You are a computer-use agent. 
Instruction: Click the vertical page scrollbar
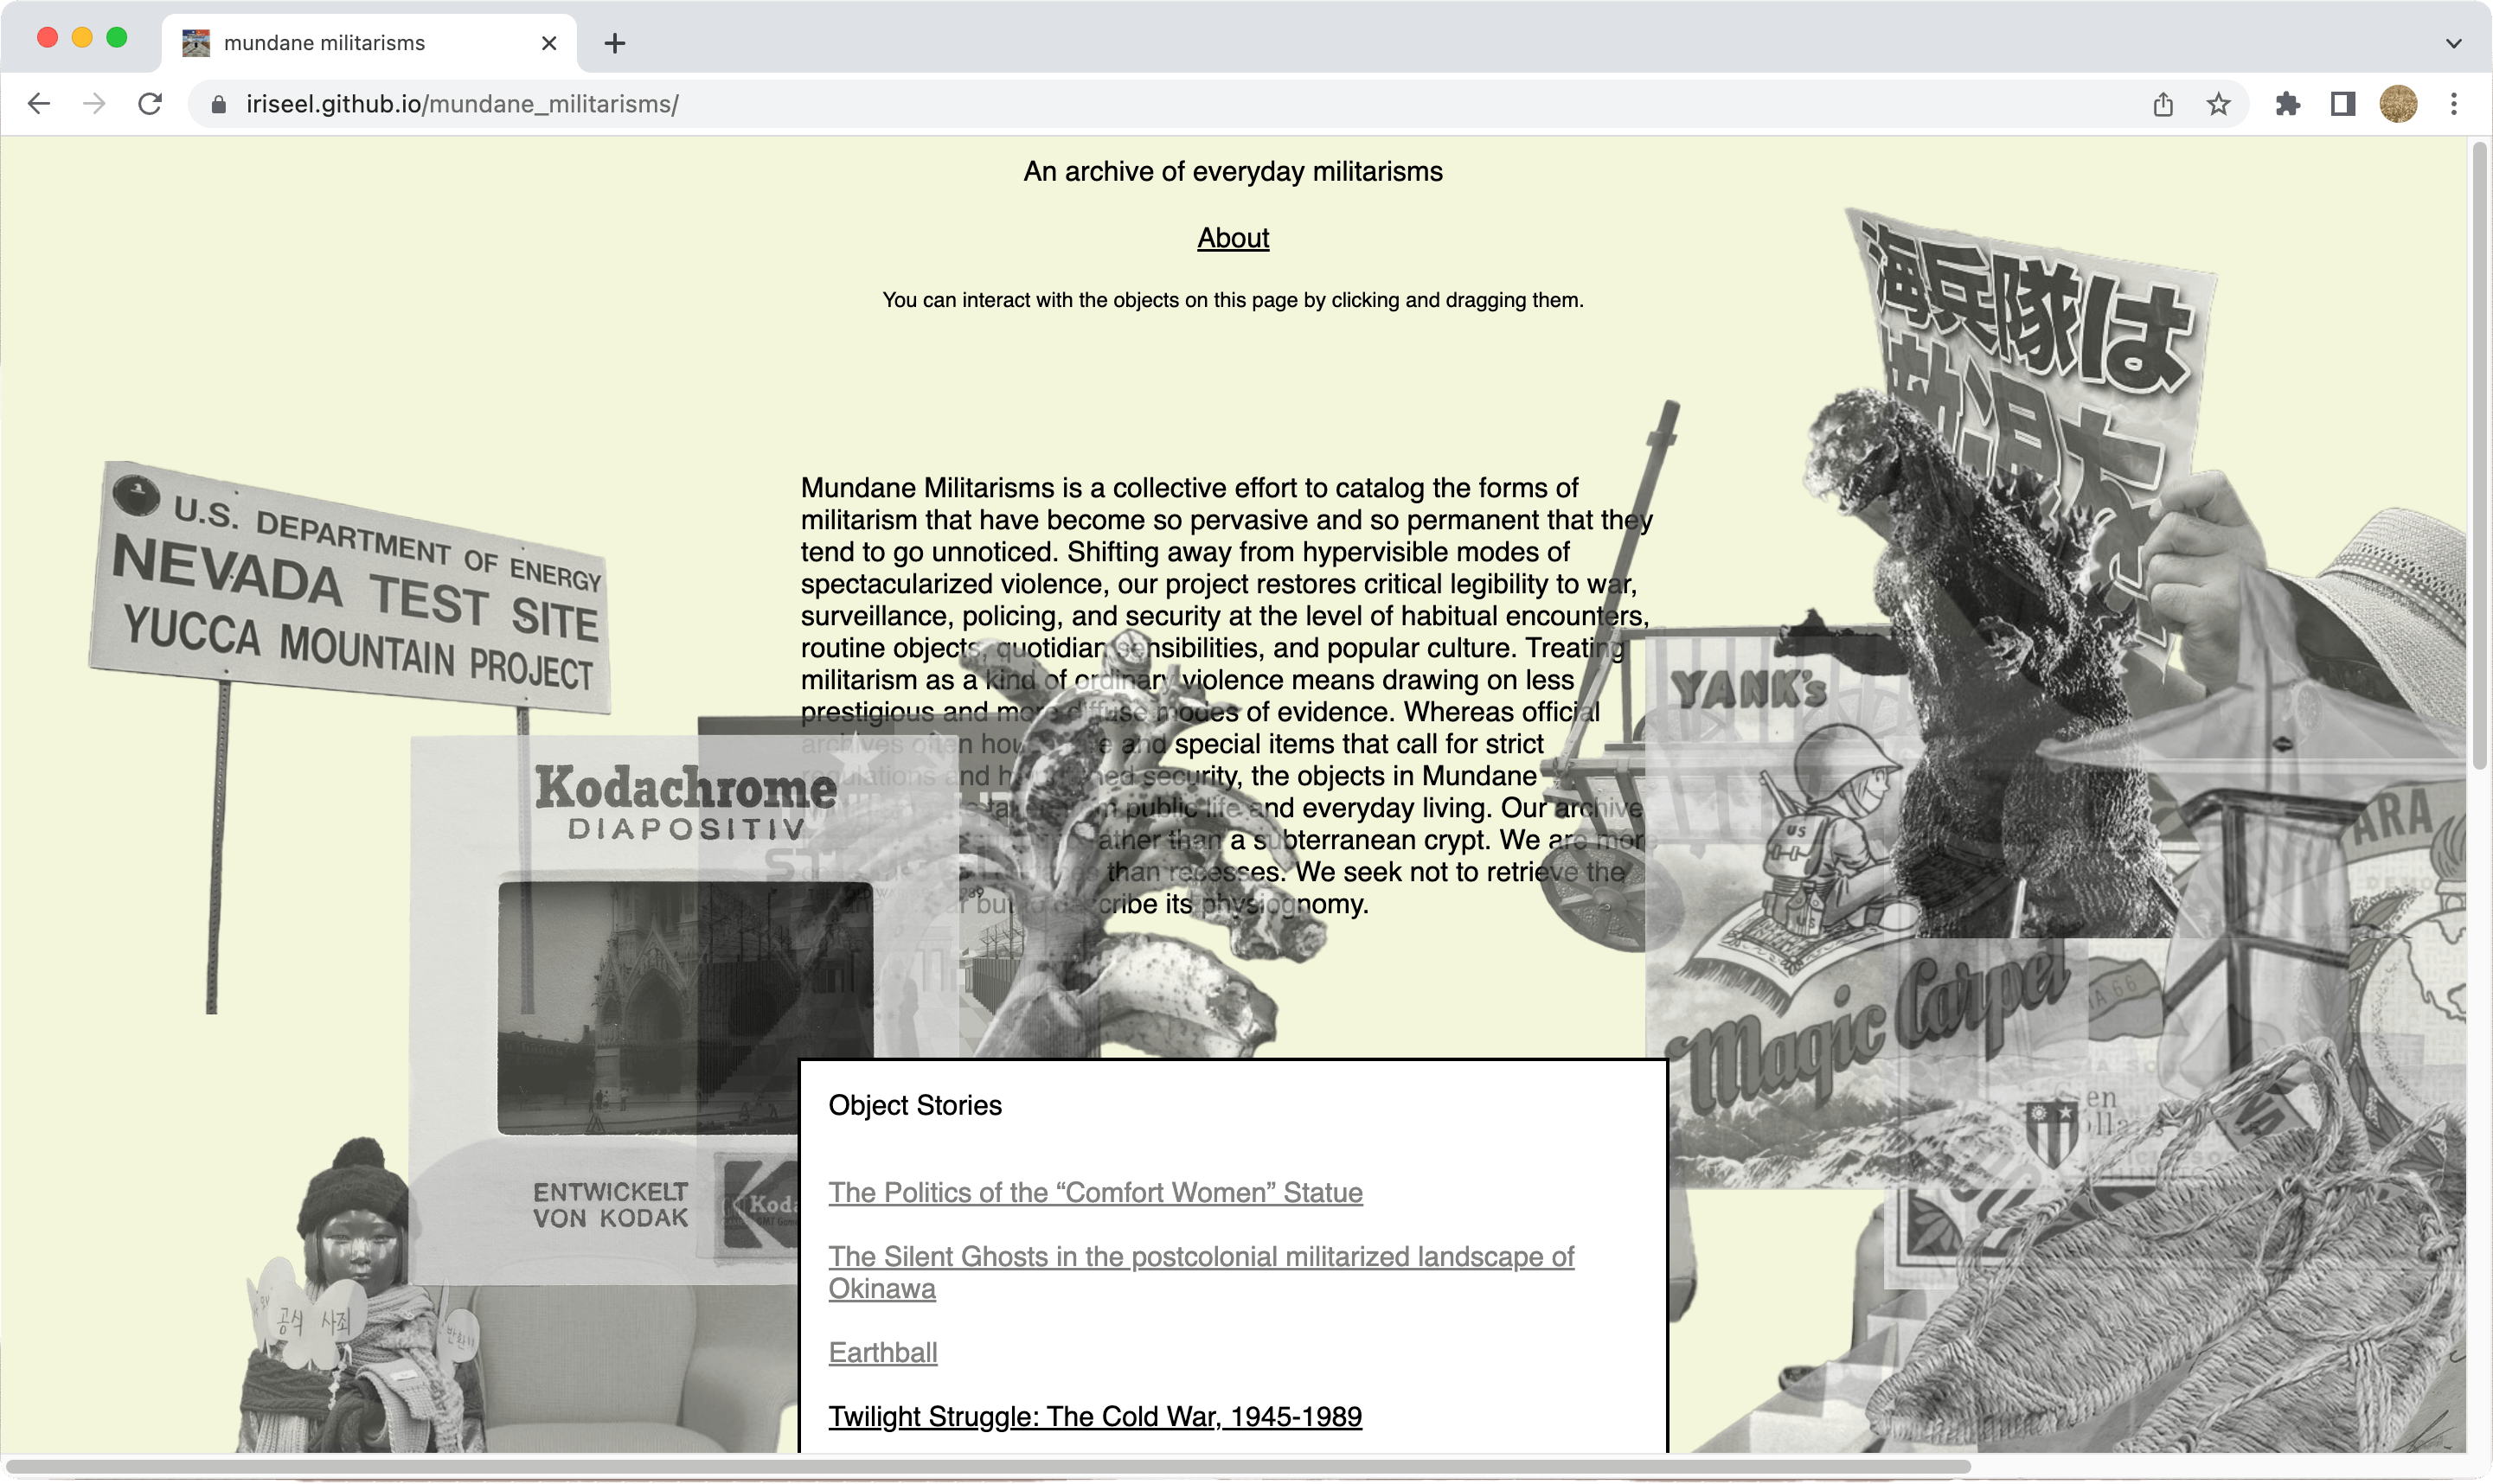pyautogui.click(x=2479, y=456)
